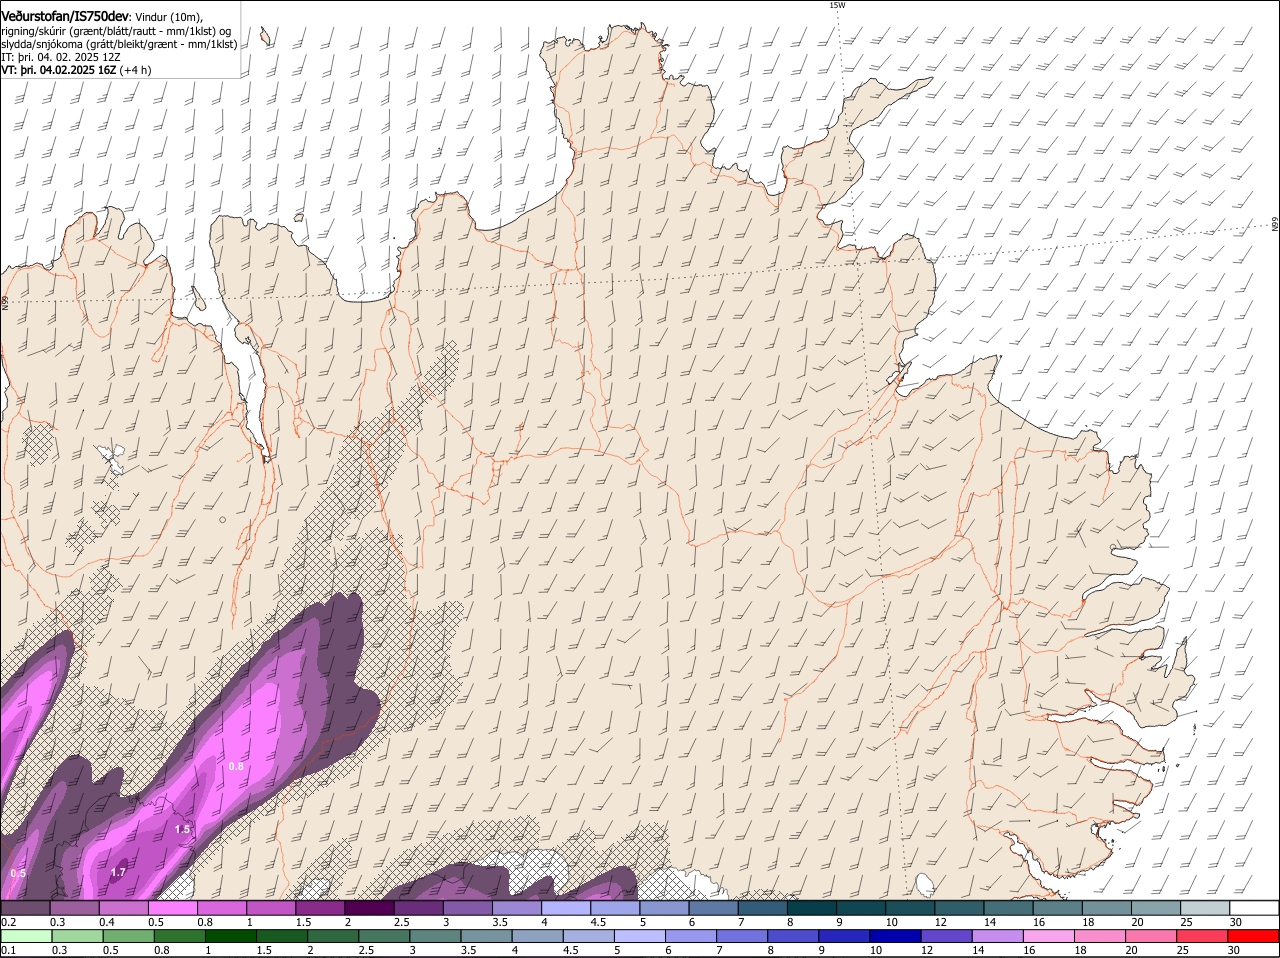Select the rain legend swatch between 8 and 9

point(793,936)
